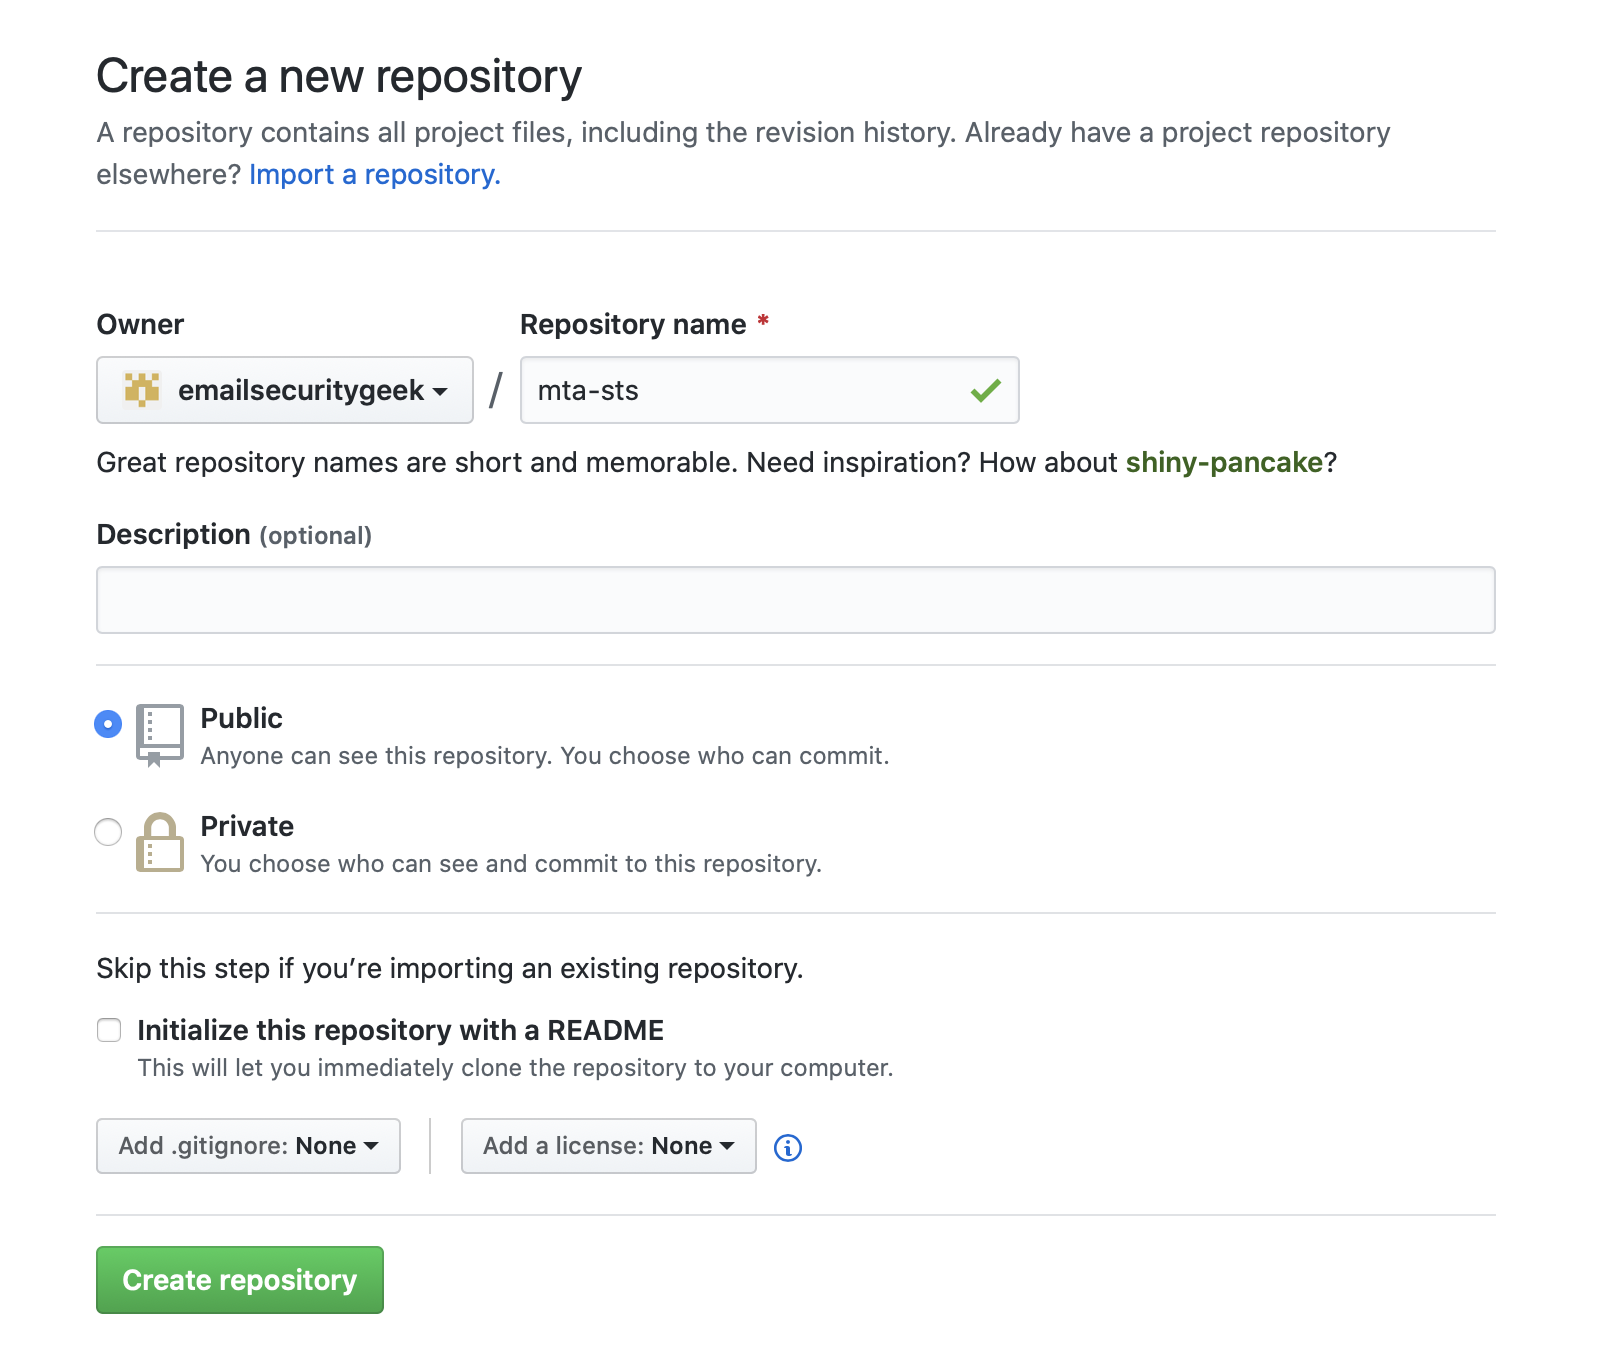1620x1366 pixels.
Task: Click the Create repository button
Action: click(240, 1280)
